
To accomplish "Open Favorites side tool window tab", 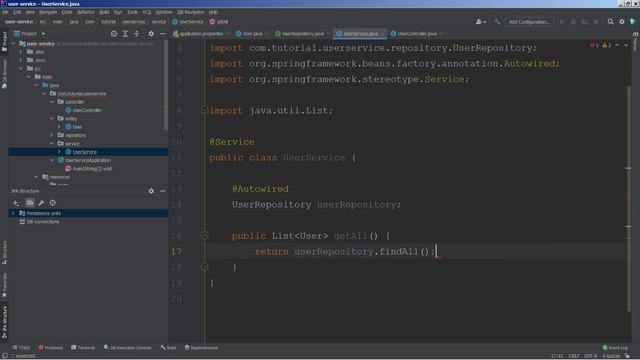I will point(4,285).
